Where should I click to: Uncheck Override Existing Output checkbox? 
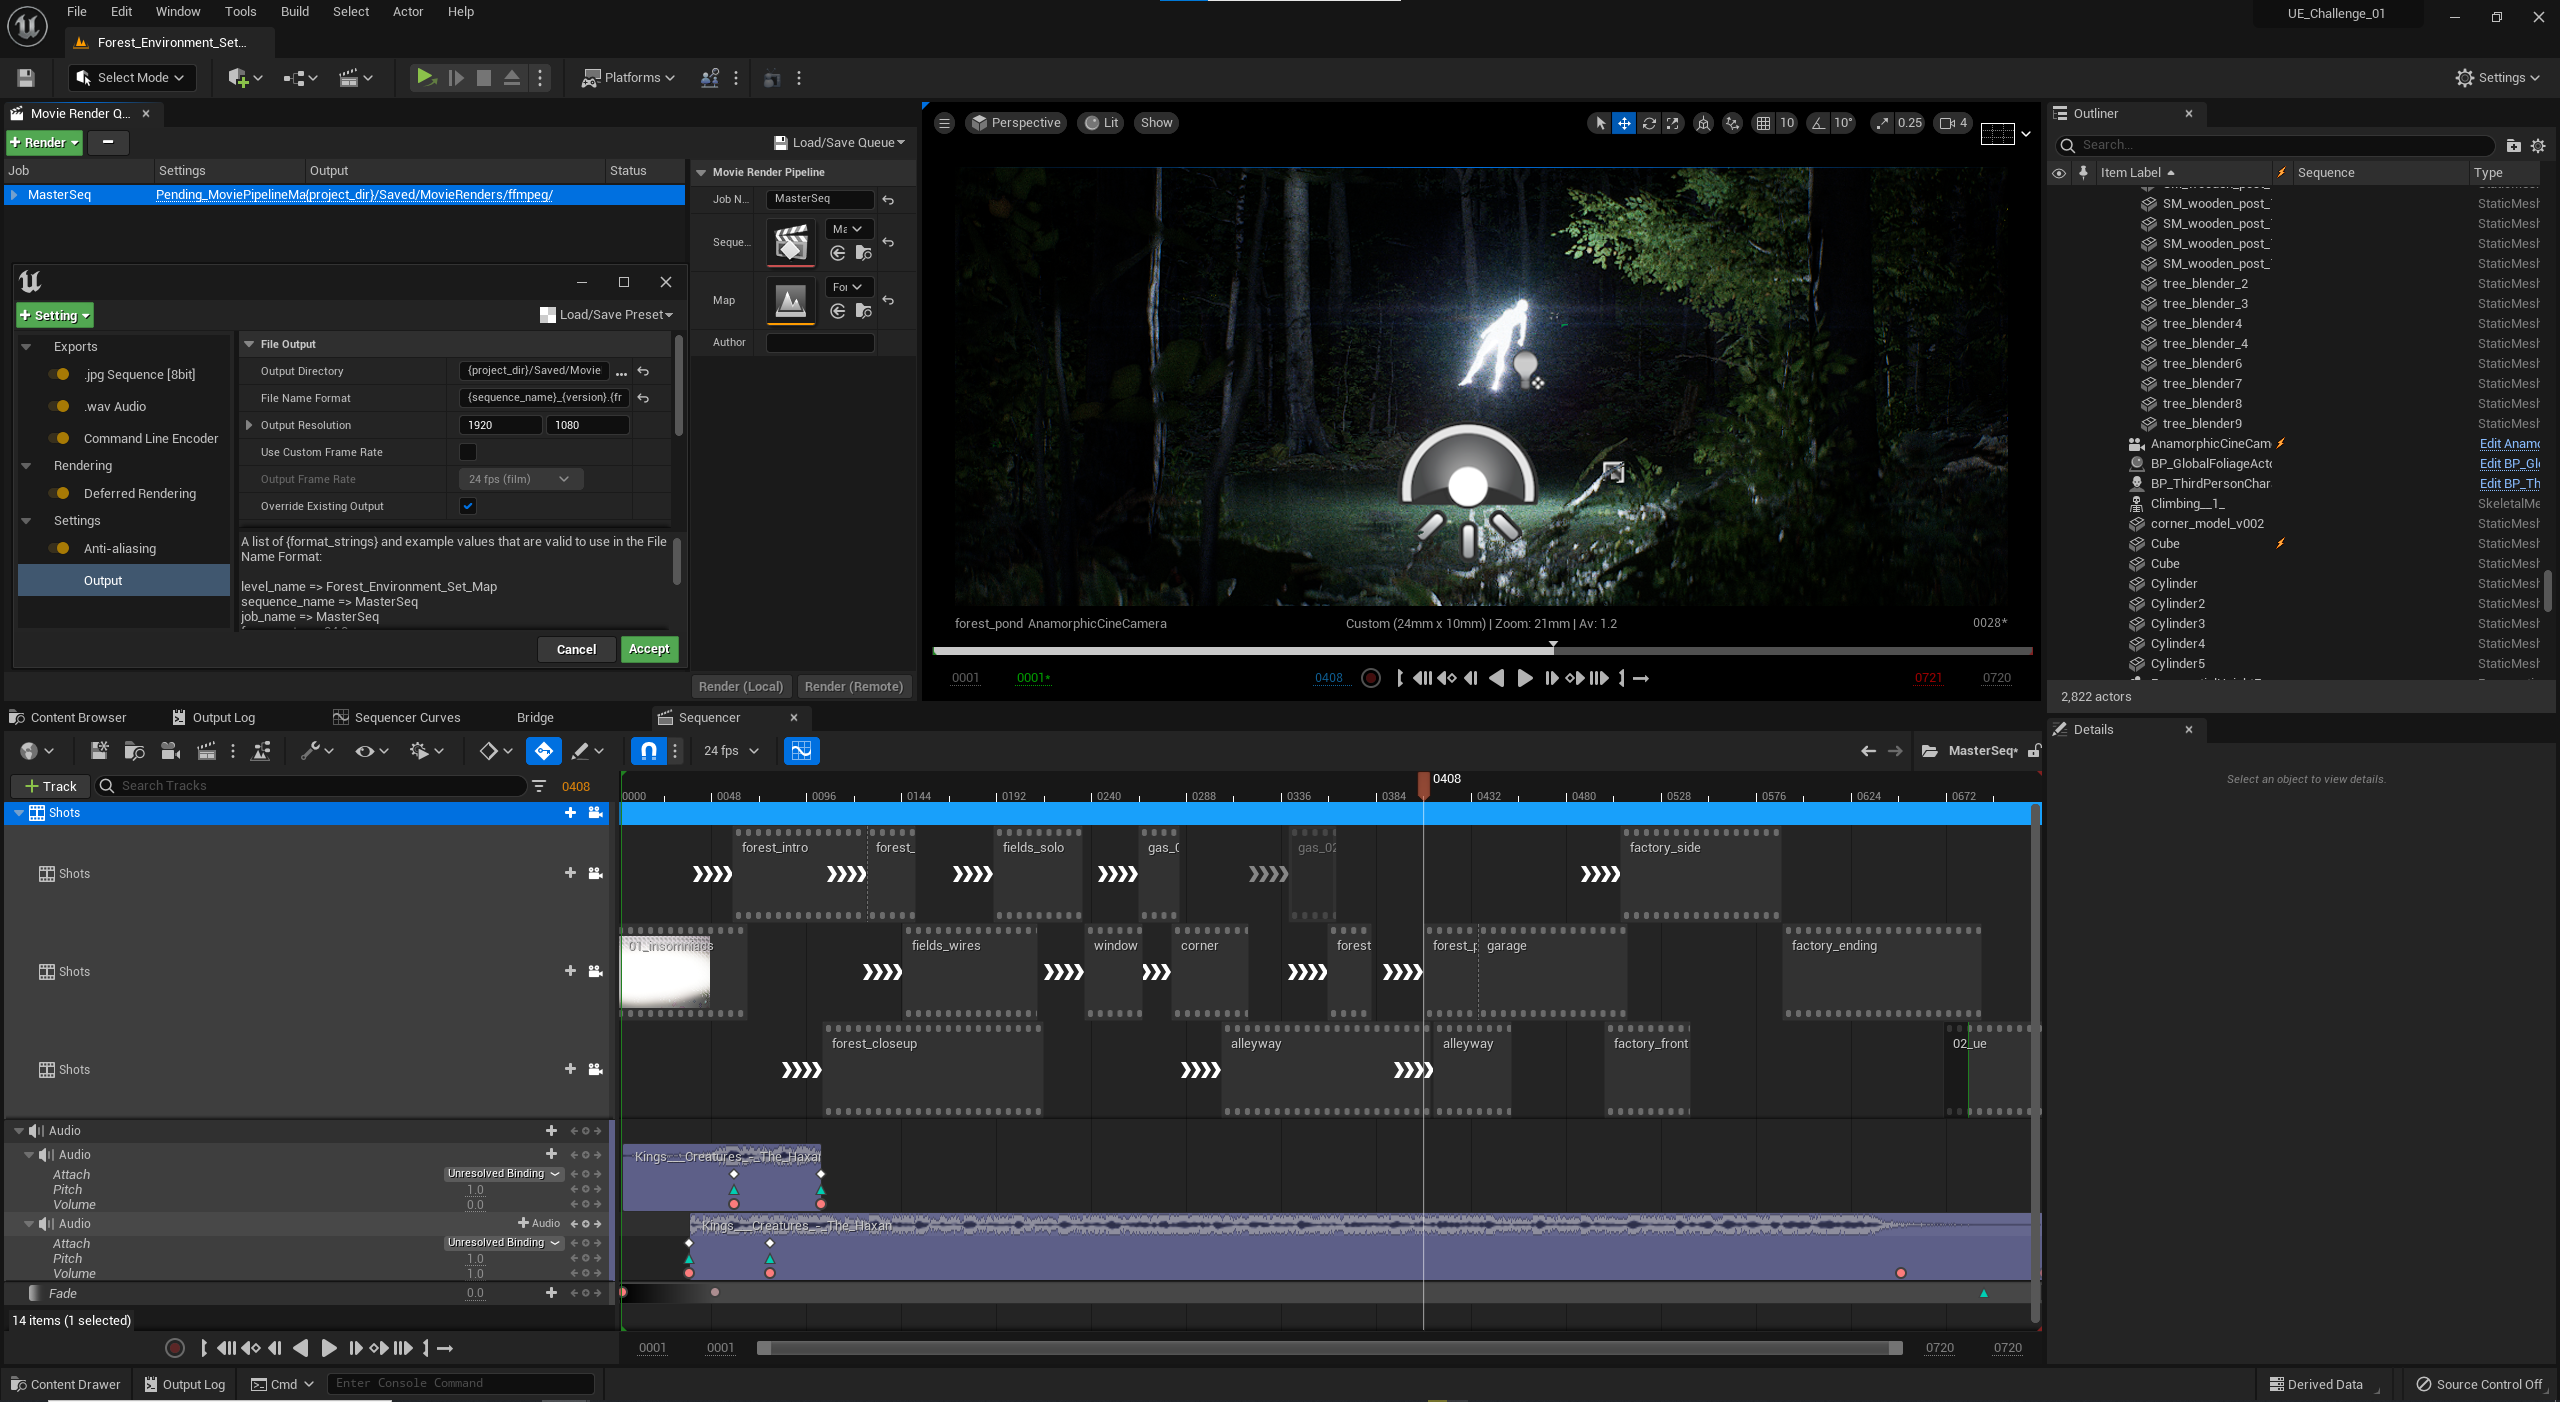[467, 506]
